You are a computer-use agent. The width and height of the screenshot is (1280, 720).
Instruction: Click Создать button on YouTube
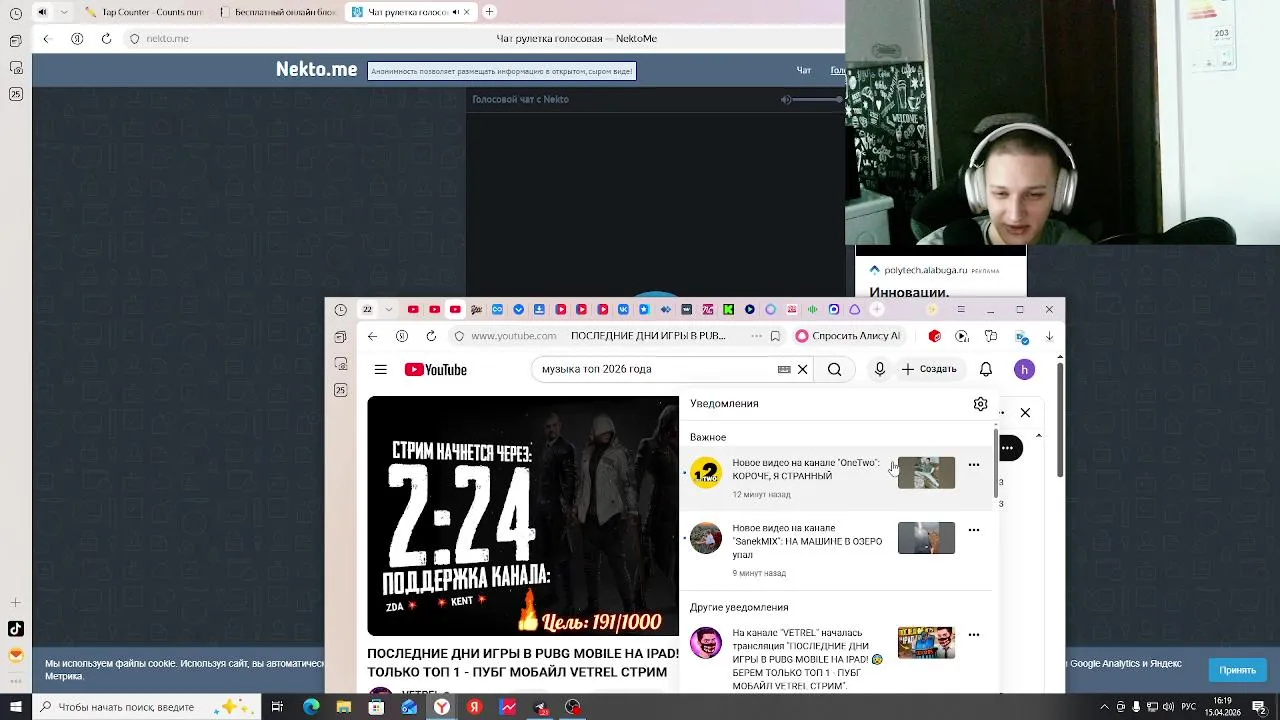pos(929,369)
